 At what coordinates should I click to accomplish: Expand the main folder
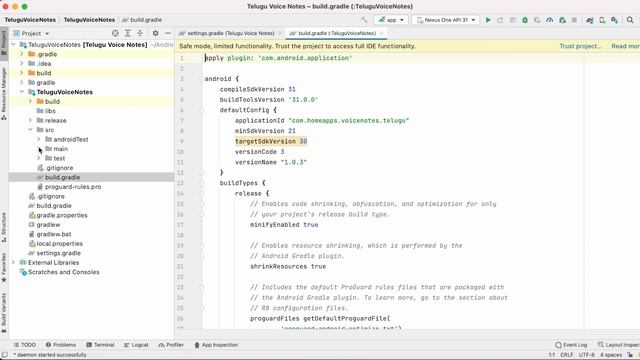coord(39,149)
